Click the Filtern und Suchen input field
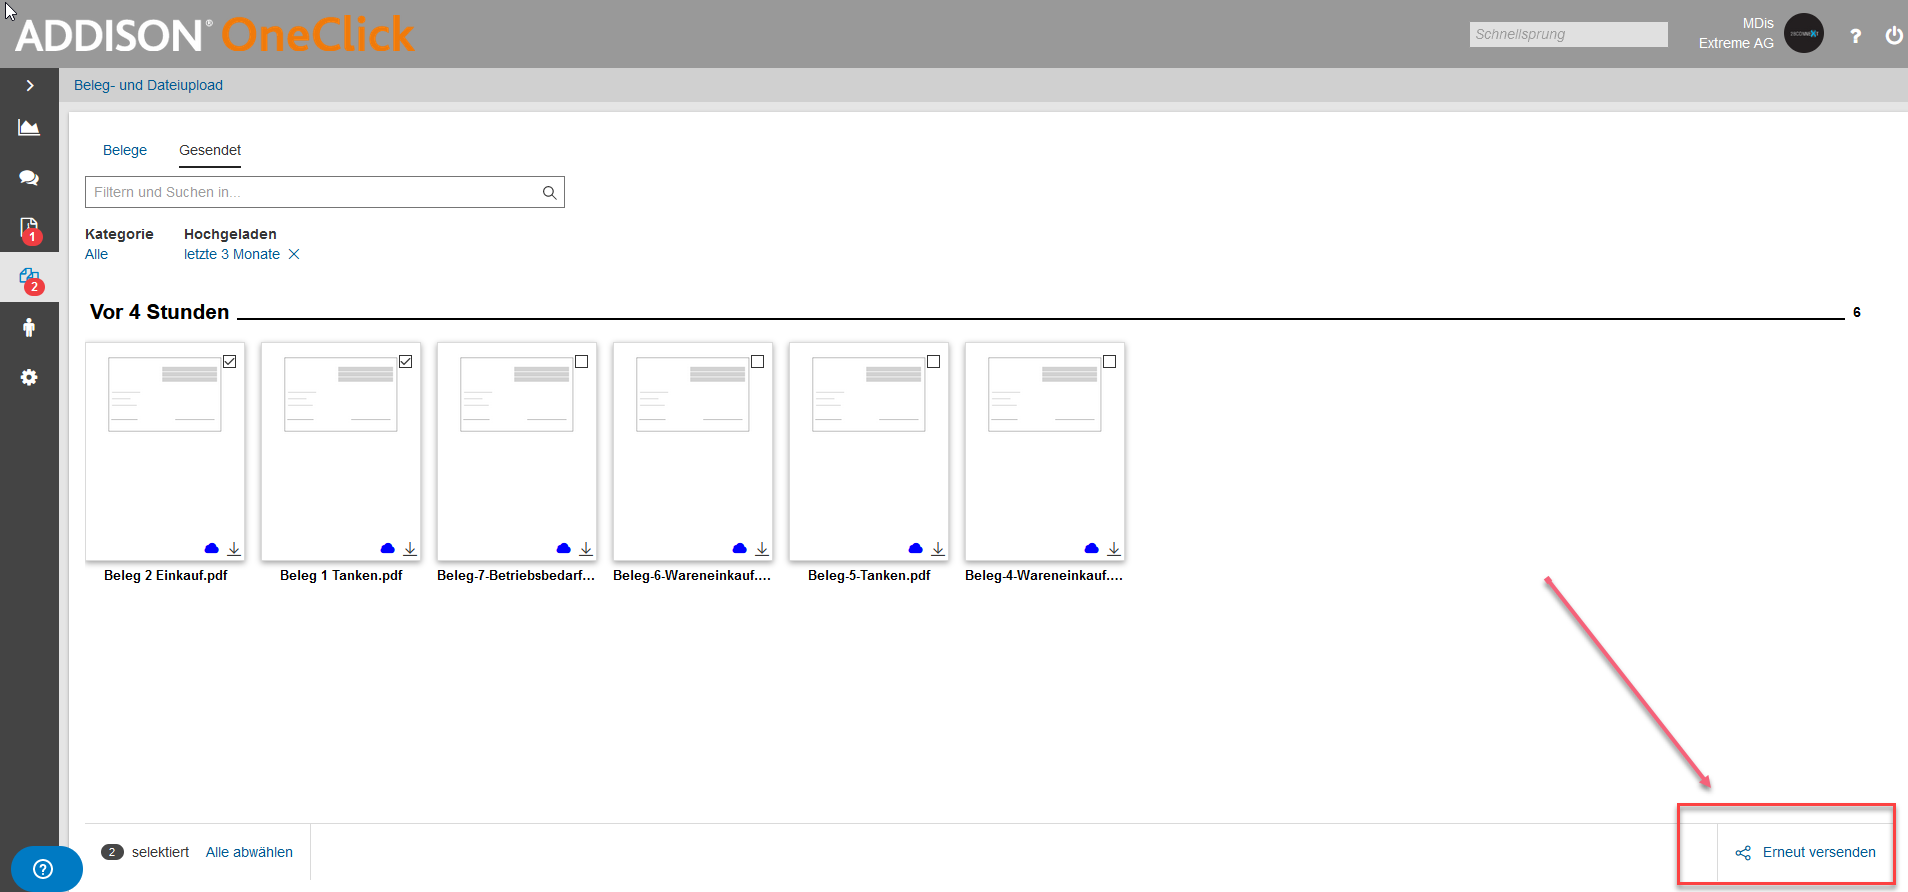 (325, 192)
